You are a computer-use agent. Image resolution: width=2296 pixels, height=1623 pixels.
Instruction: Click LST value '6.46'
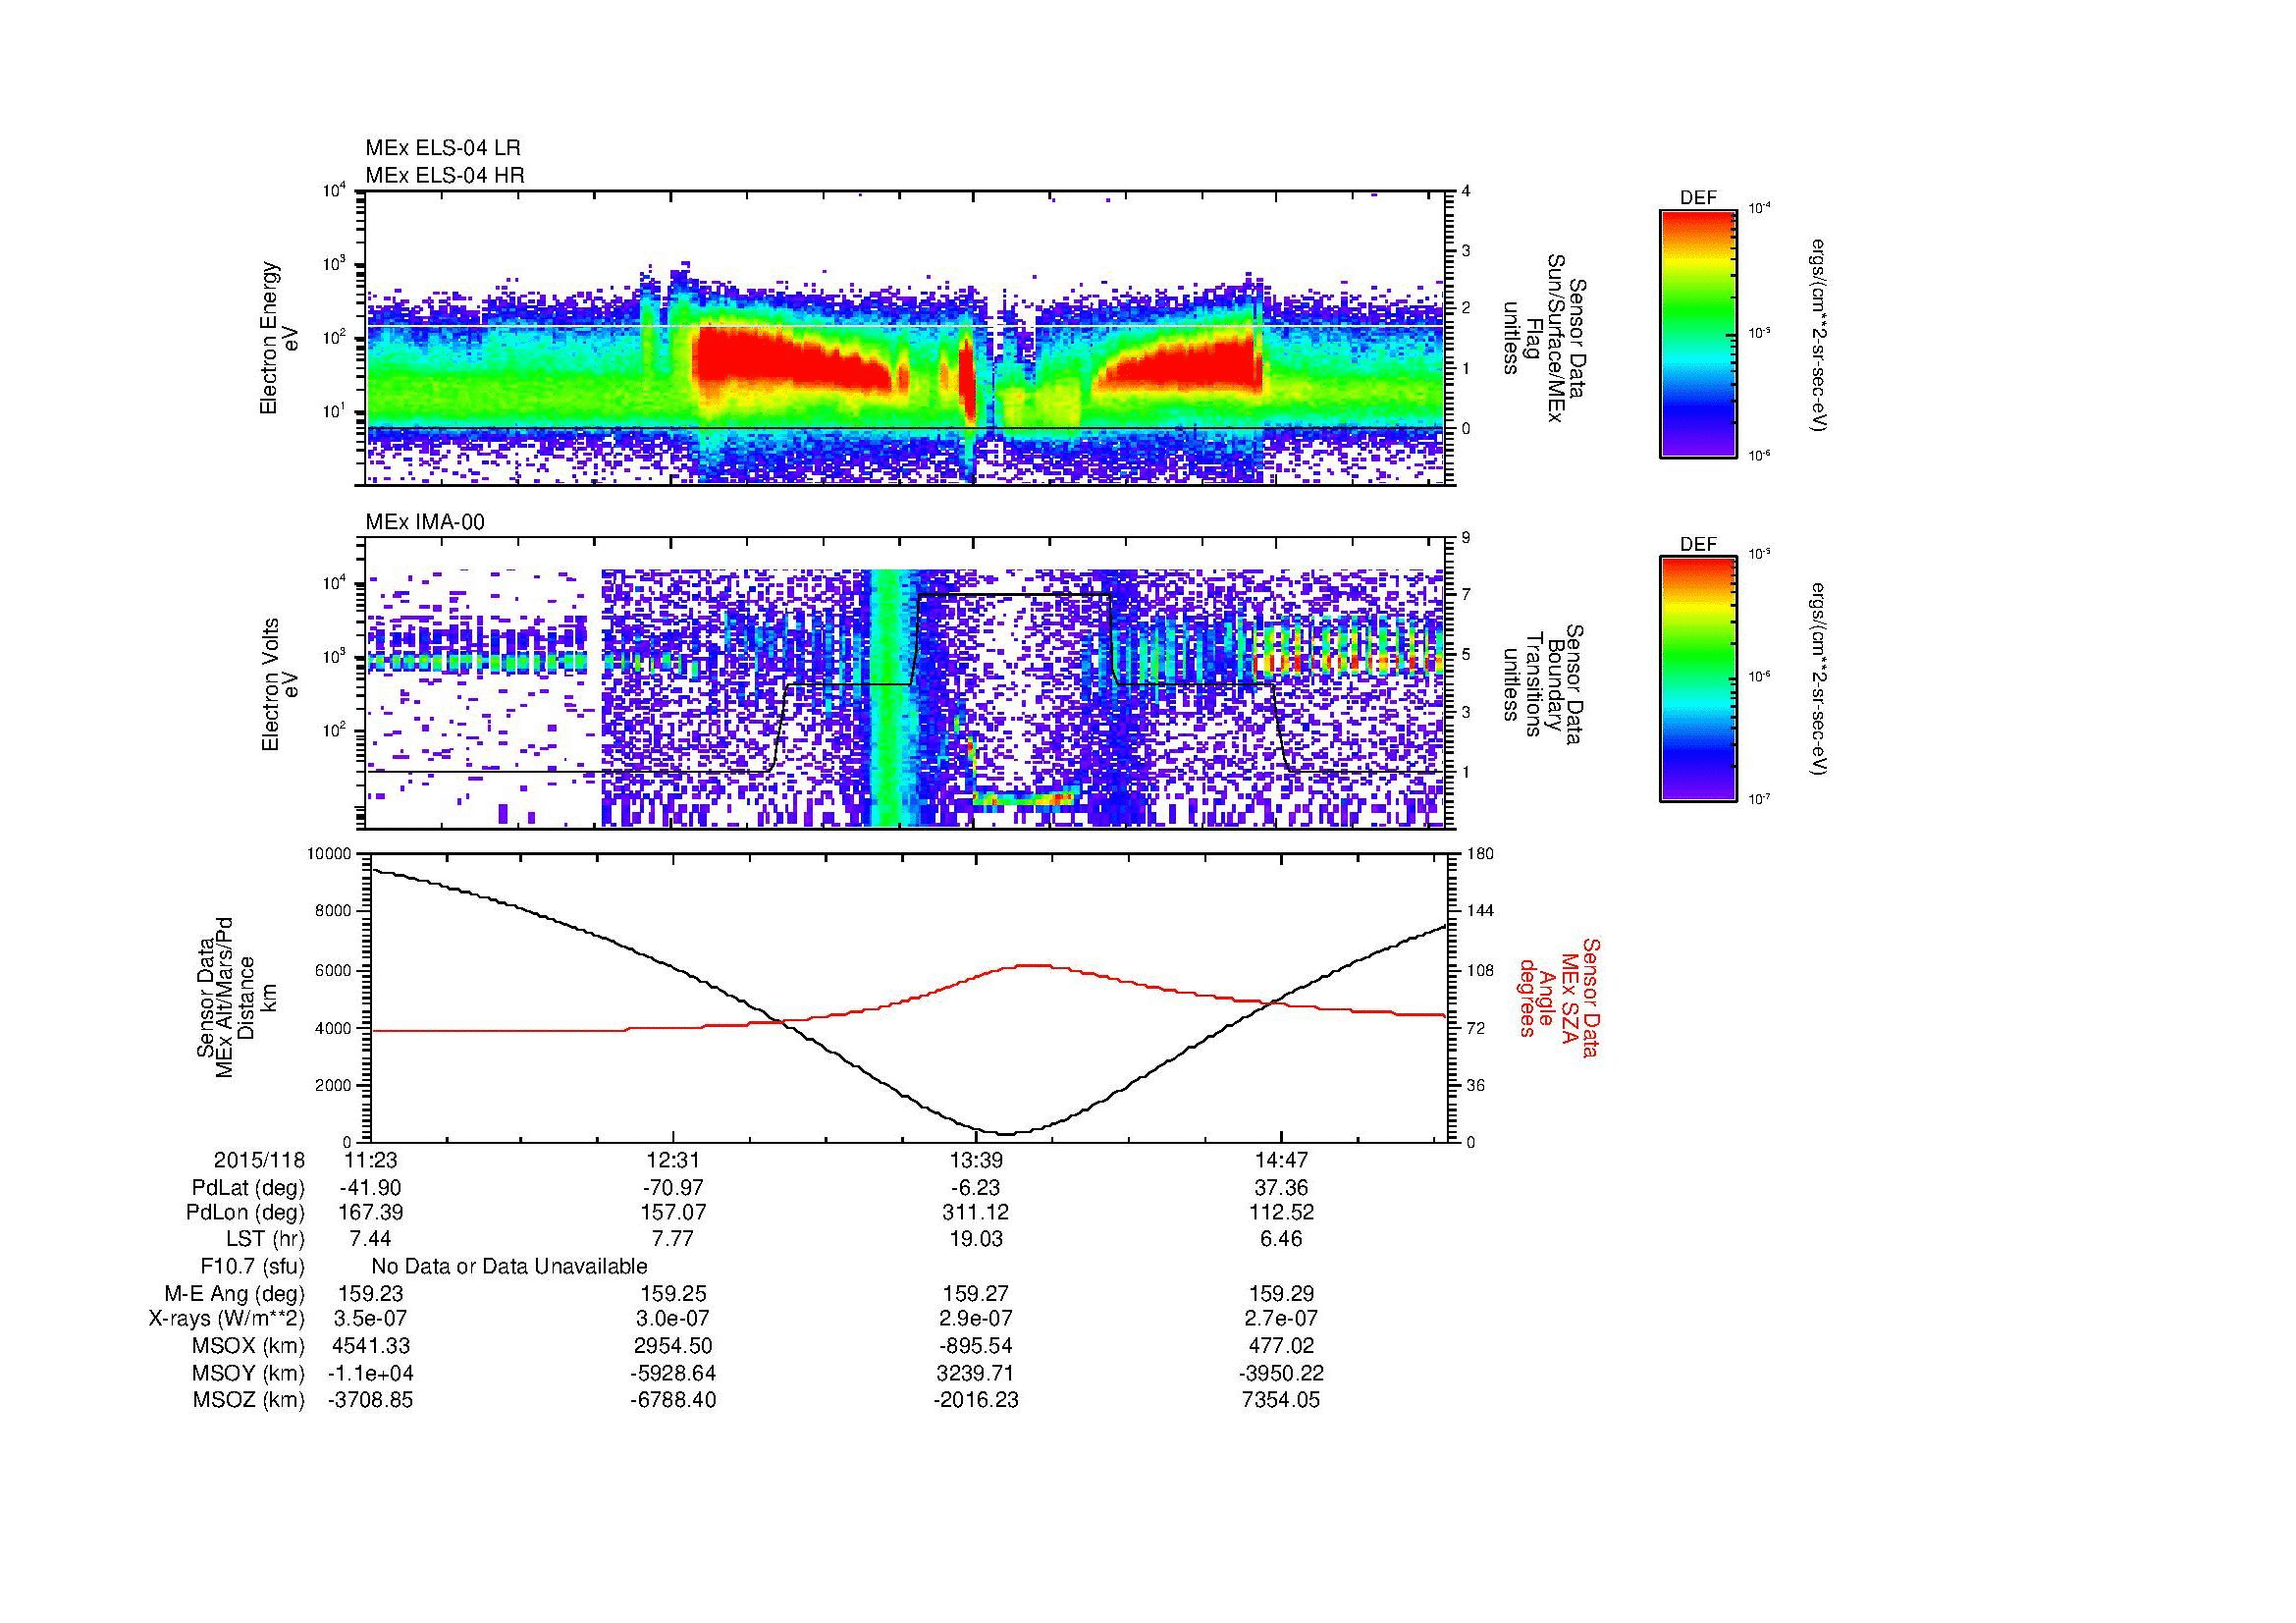1280,1239
